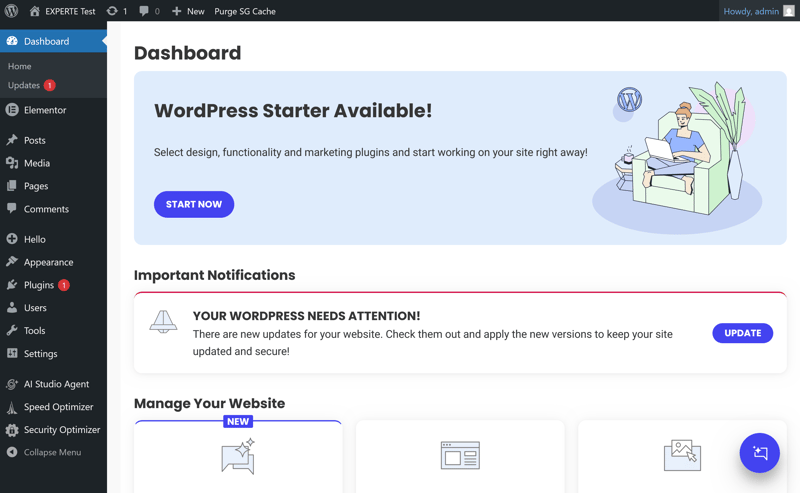
Task: Click the Collapse Menu label
Action: coord(53,452)
